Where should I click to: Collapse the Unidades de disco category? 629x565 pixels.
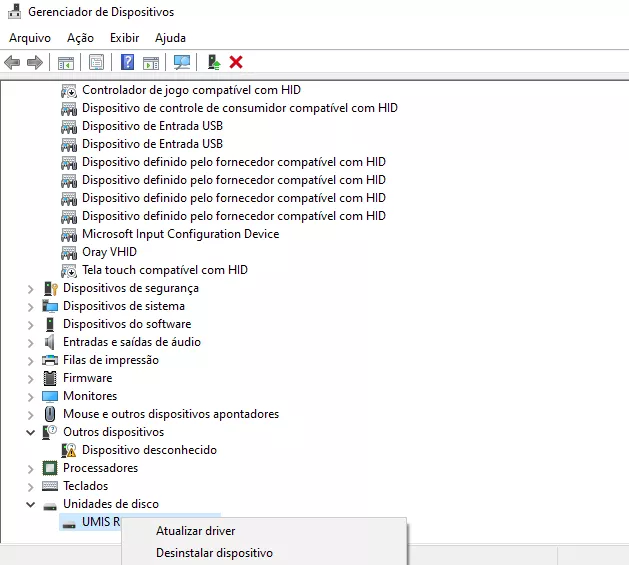30,504
